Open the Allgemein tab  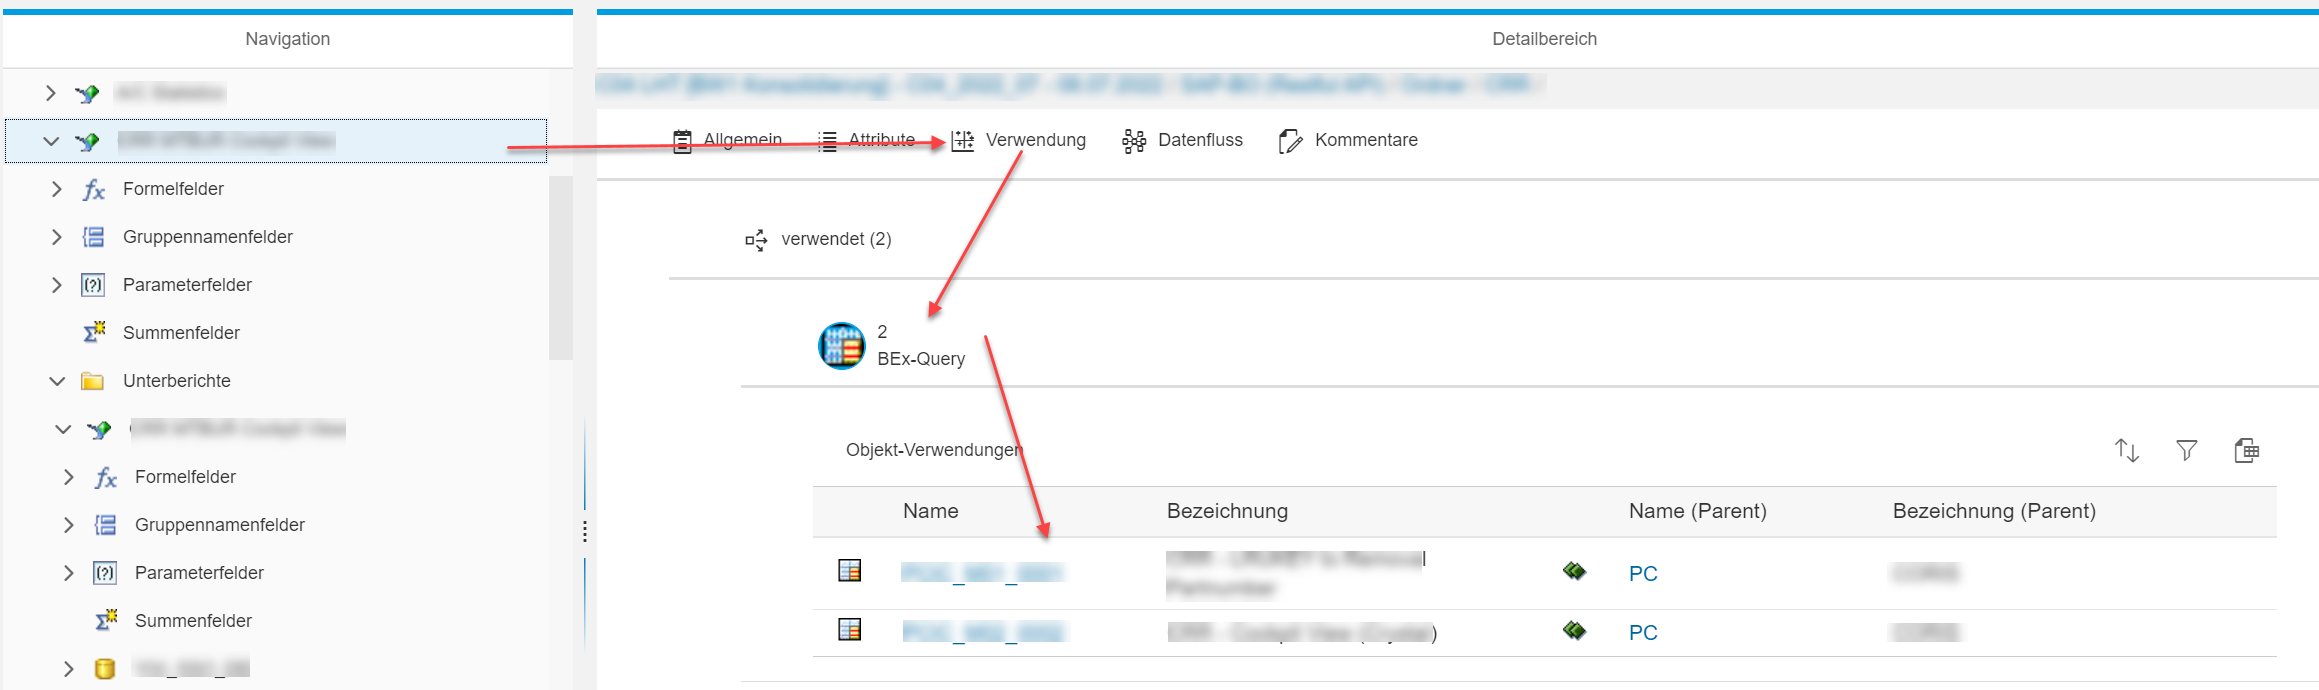[741, 140]
